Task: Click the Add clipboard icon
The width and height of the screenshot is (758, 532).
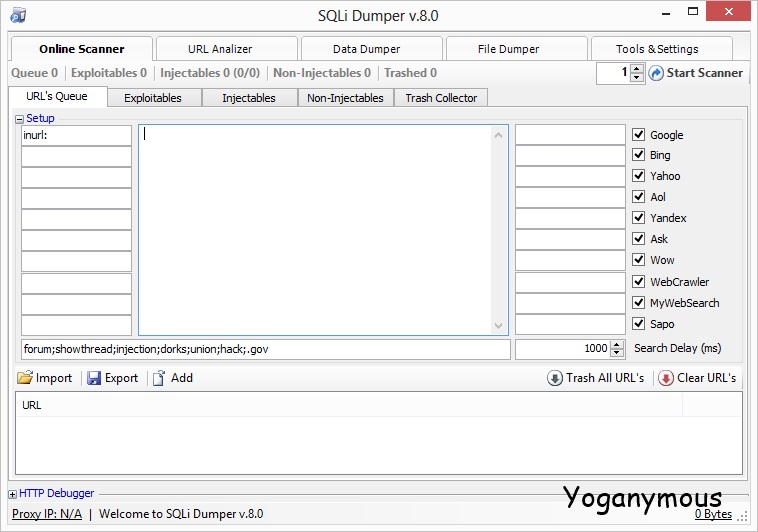Action: point(159,378)
